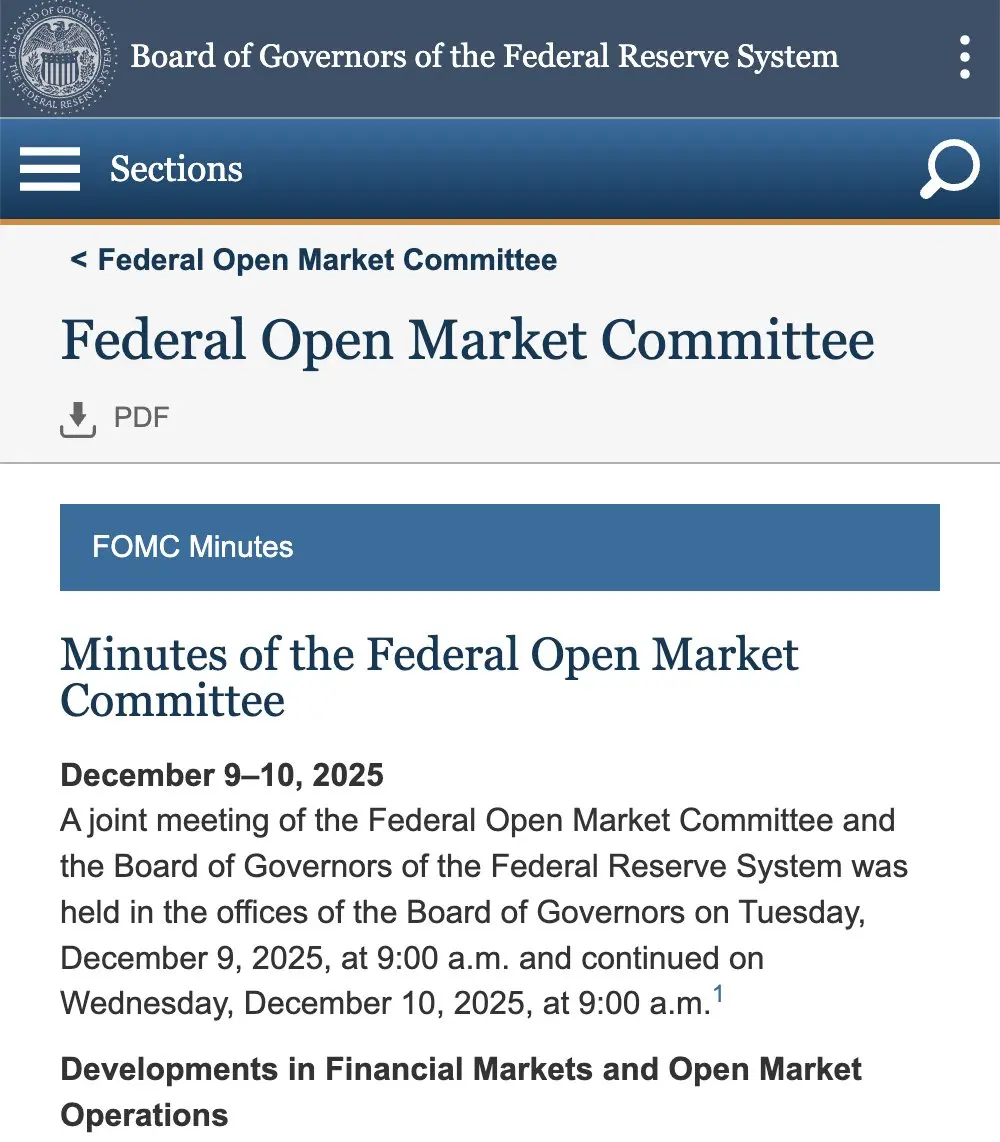Open the three-dot overflow menu

[x=964, y=58]
